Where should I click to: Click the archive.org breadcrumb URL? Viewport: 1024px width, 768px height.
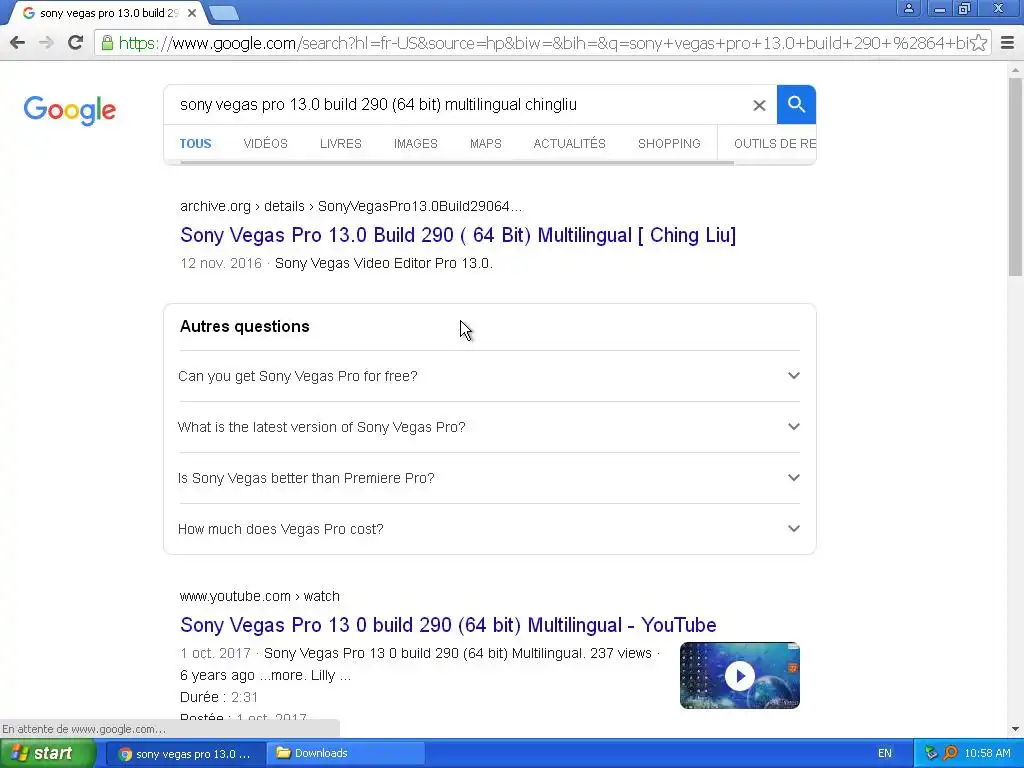tap(351, 206)
